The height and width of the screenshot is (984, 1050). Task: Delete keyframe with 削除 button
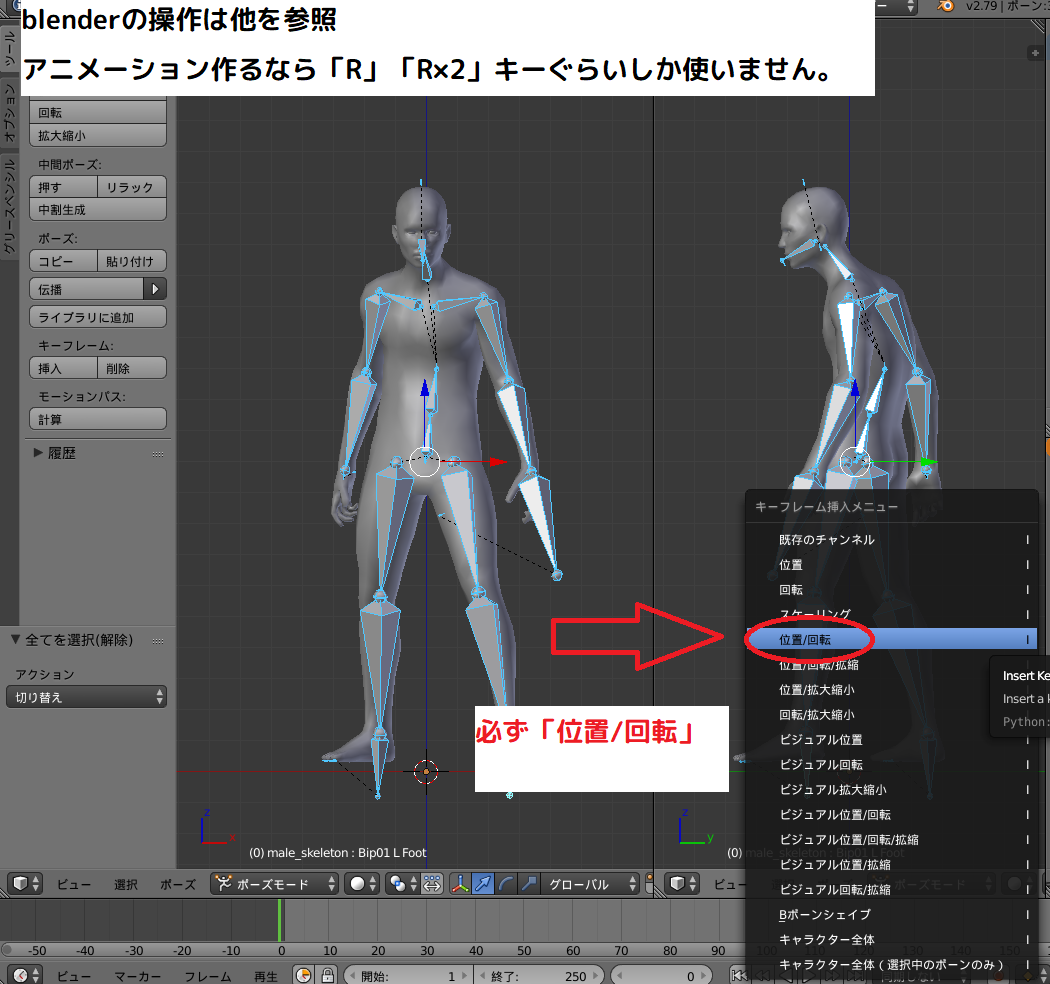[x=132, y=368]
